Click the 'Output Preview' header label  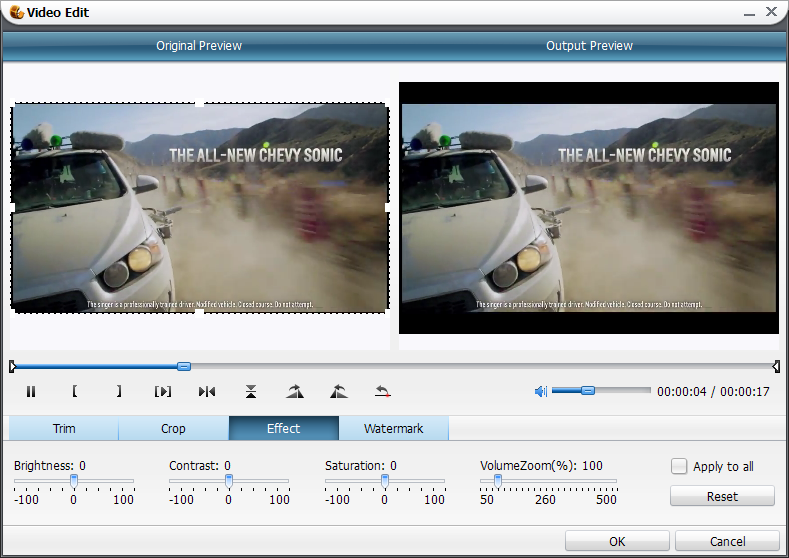coord(589,46)
